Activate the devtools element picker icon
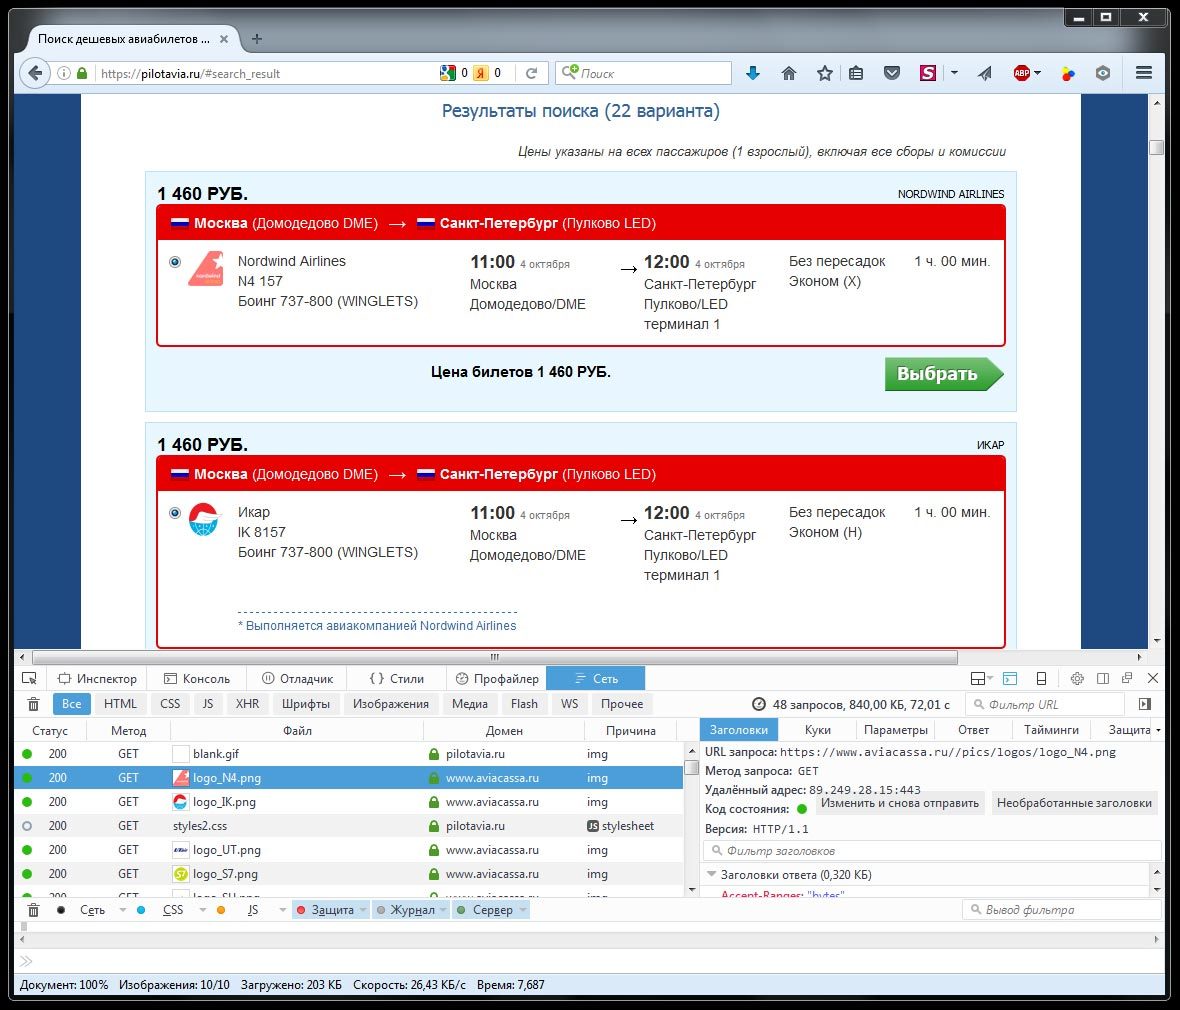Image resolution: width=1180 pixels, height=1010 pixels. click(x=29, y=678)
